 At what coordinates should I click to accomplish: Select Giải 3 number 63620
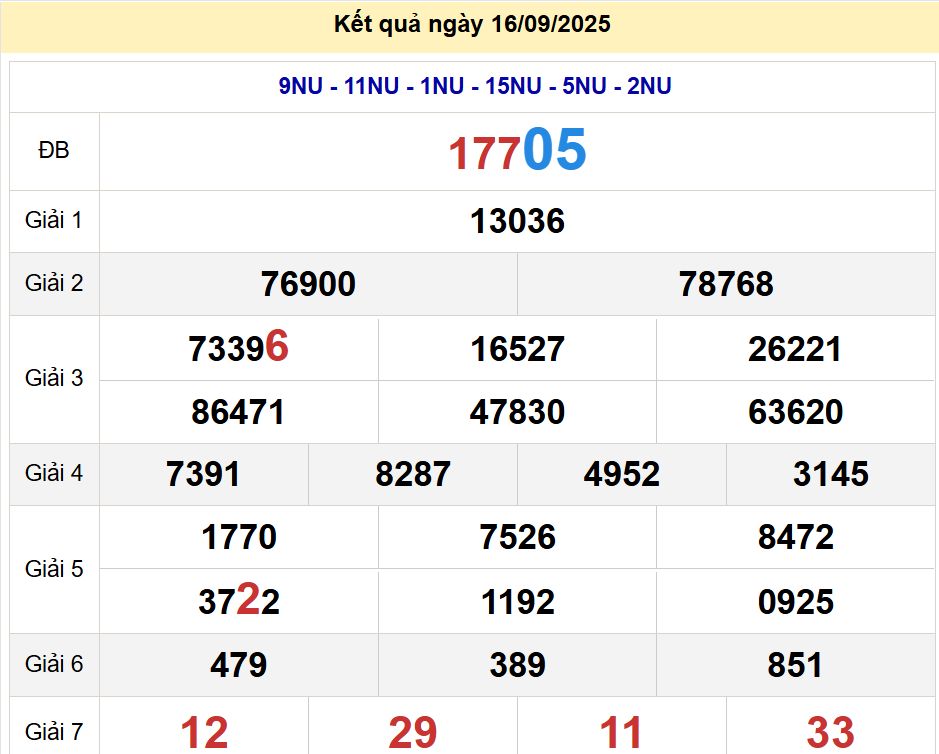795,412
